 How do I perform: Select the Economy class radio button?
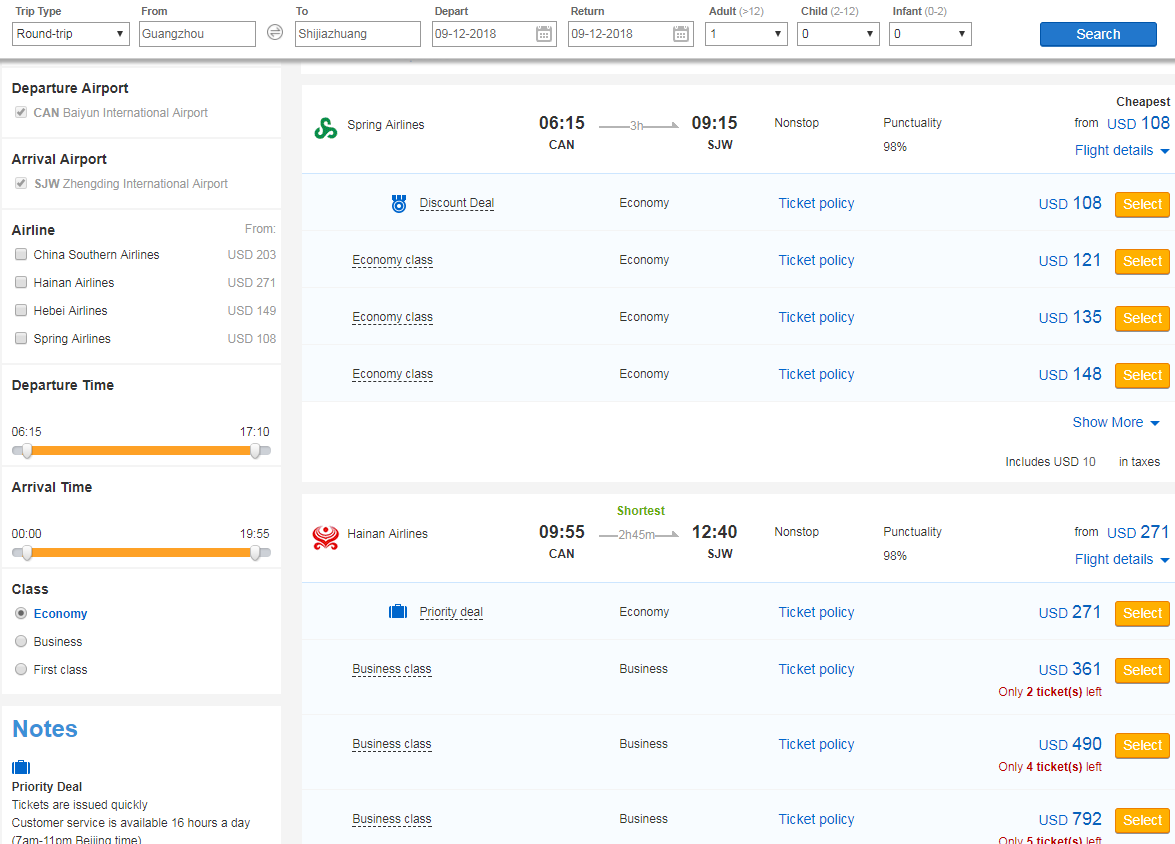pyautogui.click(x=21, y=613)
